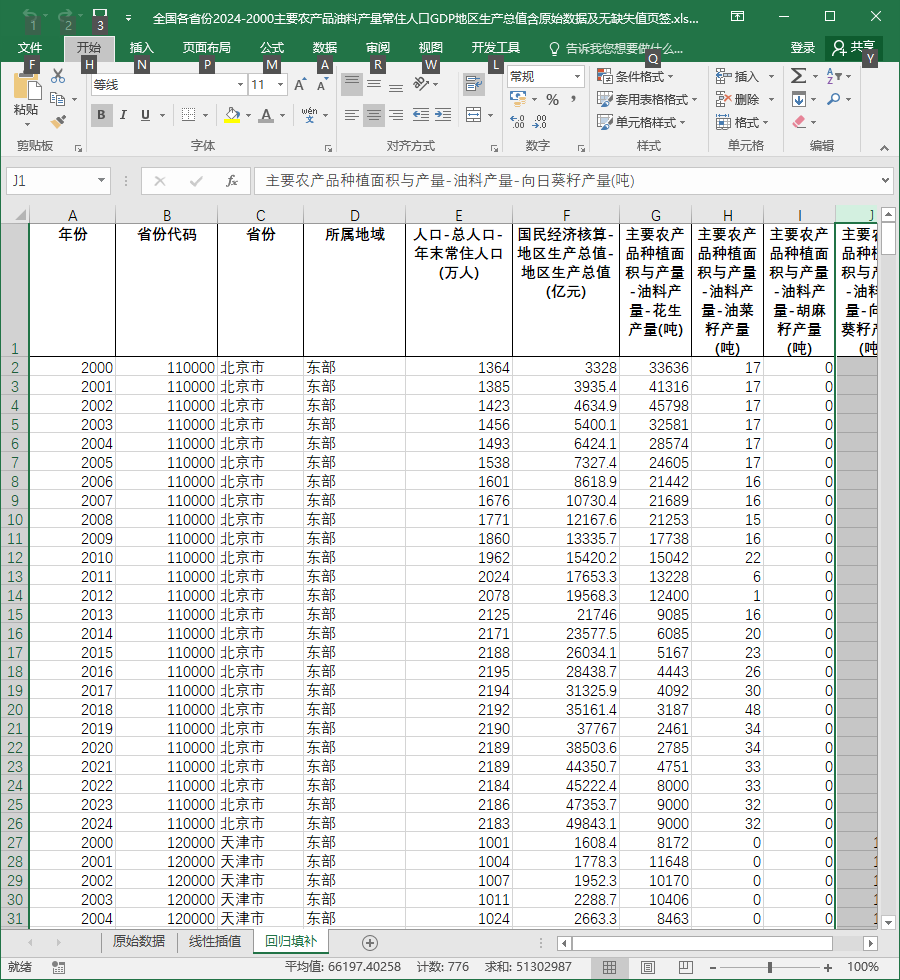Open the 数据 ribbon tab
This screenshot has height=980, width=900.
point(324,48)
